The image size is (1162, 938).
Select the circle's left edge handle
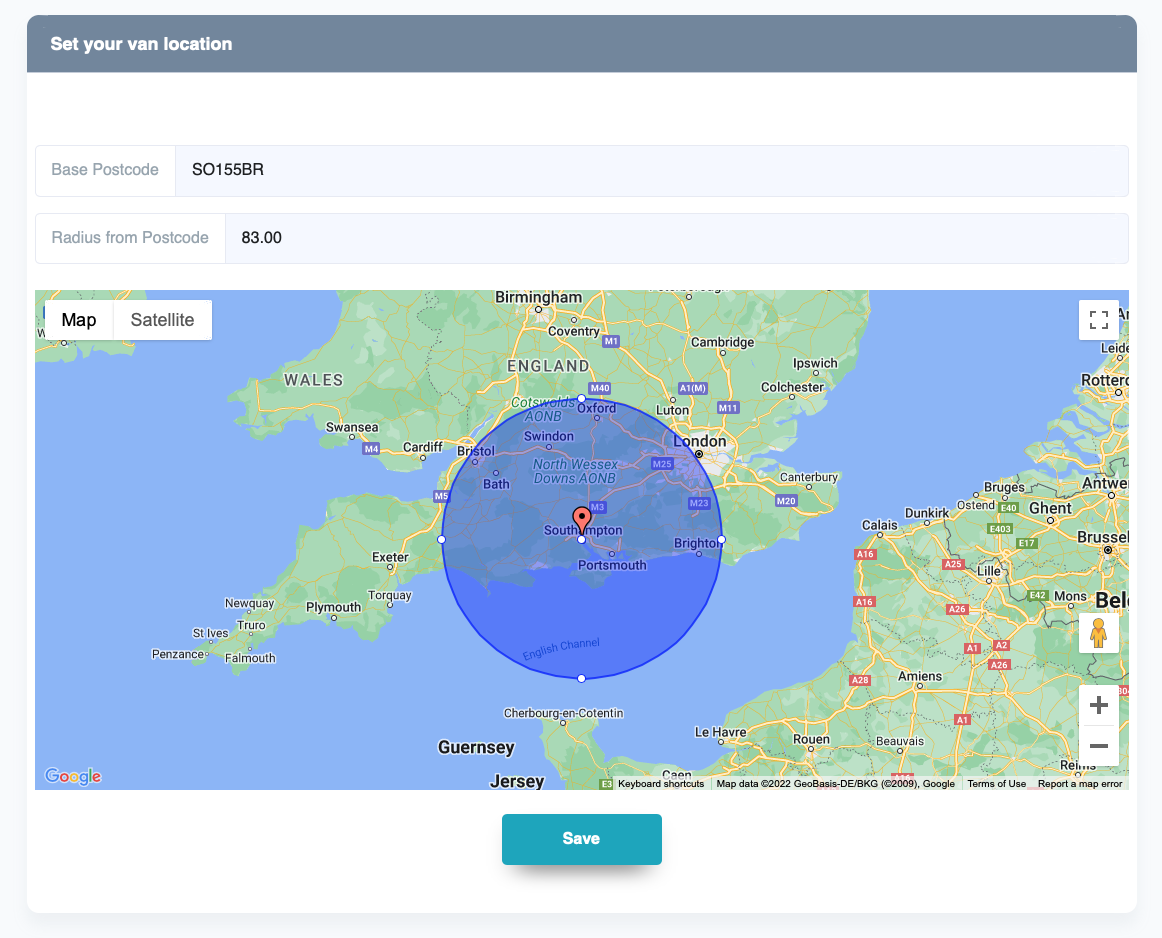442,540
